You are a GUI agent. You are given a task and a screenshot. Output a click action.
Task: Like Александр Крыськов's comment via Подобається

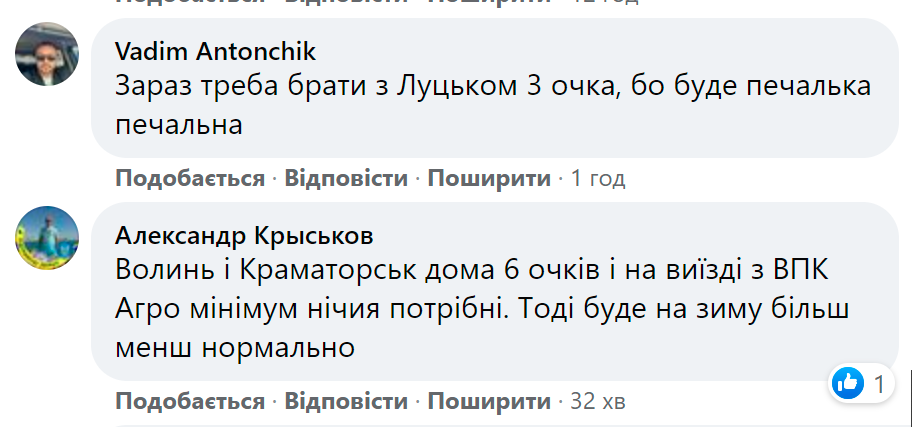tap(190, 402)
